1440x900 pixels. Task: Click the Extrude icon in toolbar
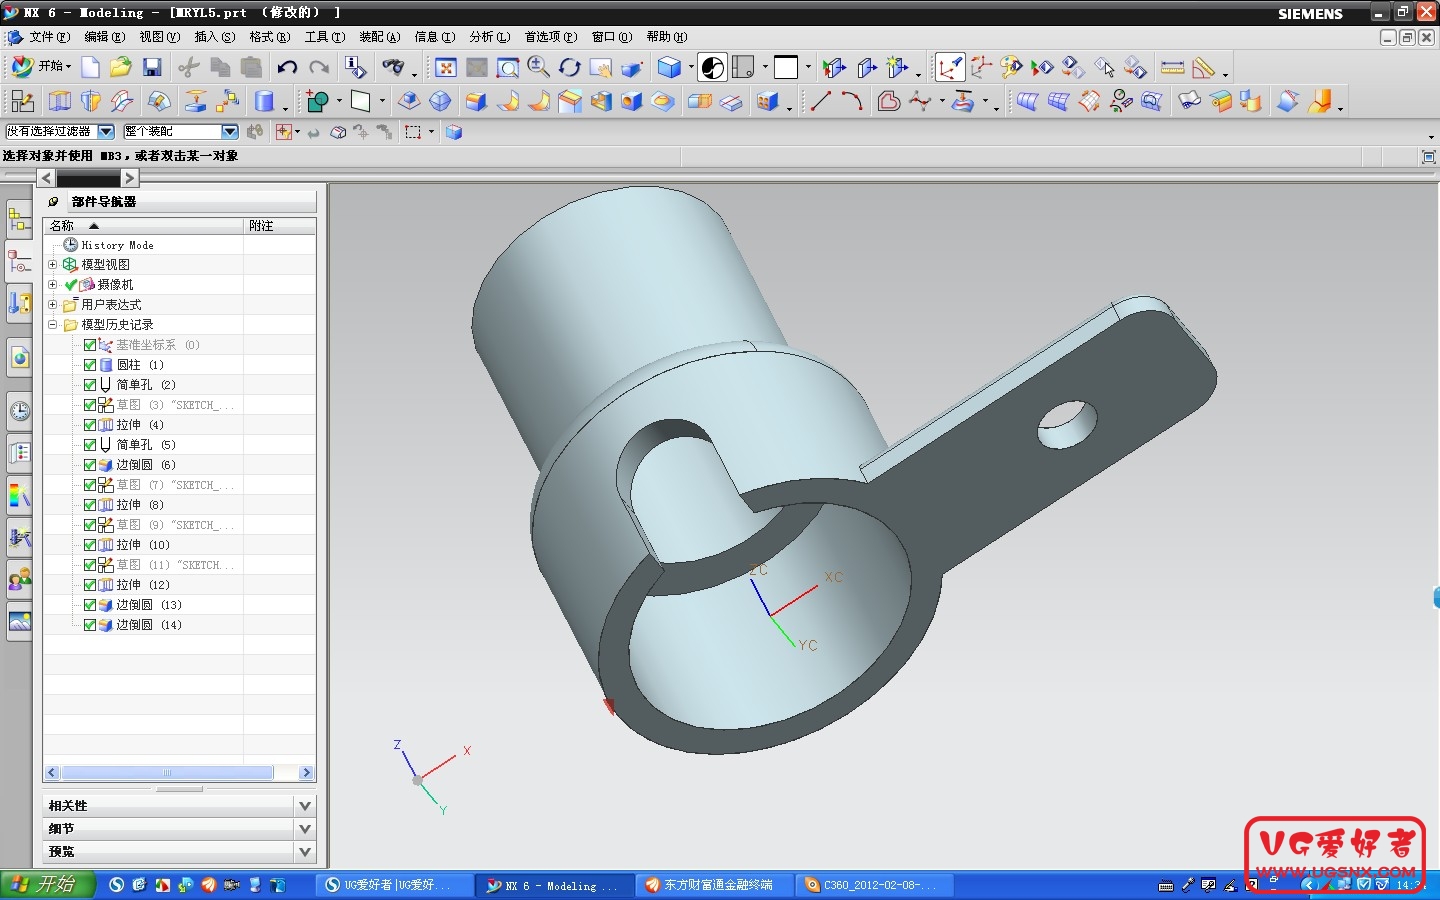[x=60, y=101]
